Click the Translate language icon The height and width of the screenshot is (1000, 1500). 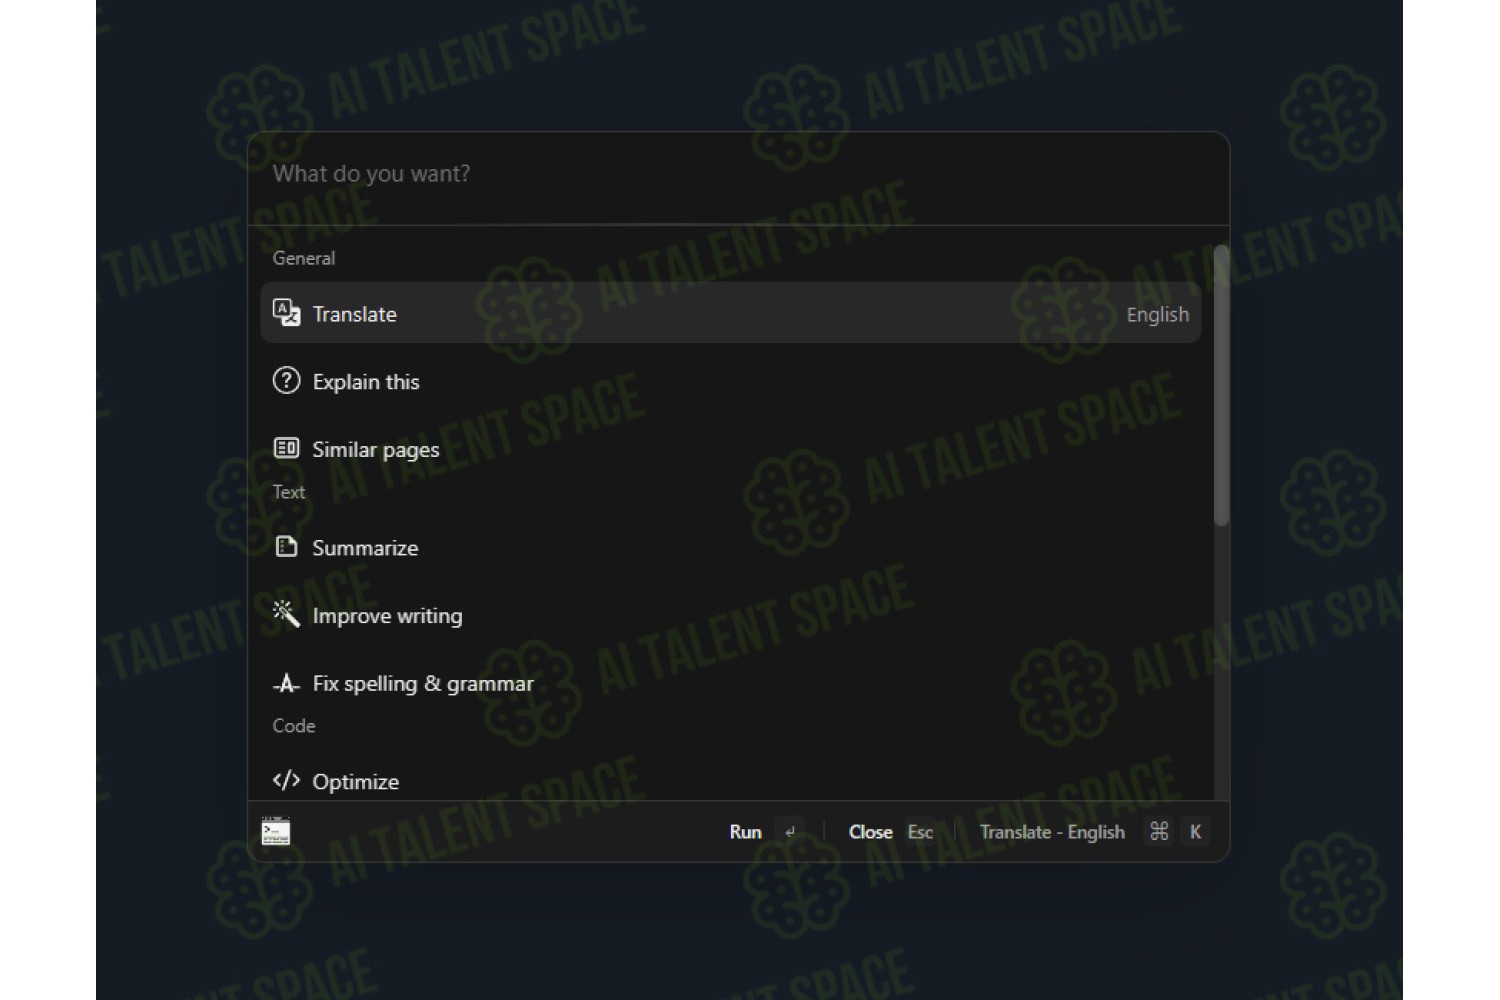tap(286, 313)
